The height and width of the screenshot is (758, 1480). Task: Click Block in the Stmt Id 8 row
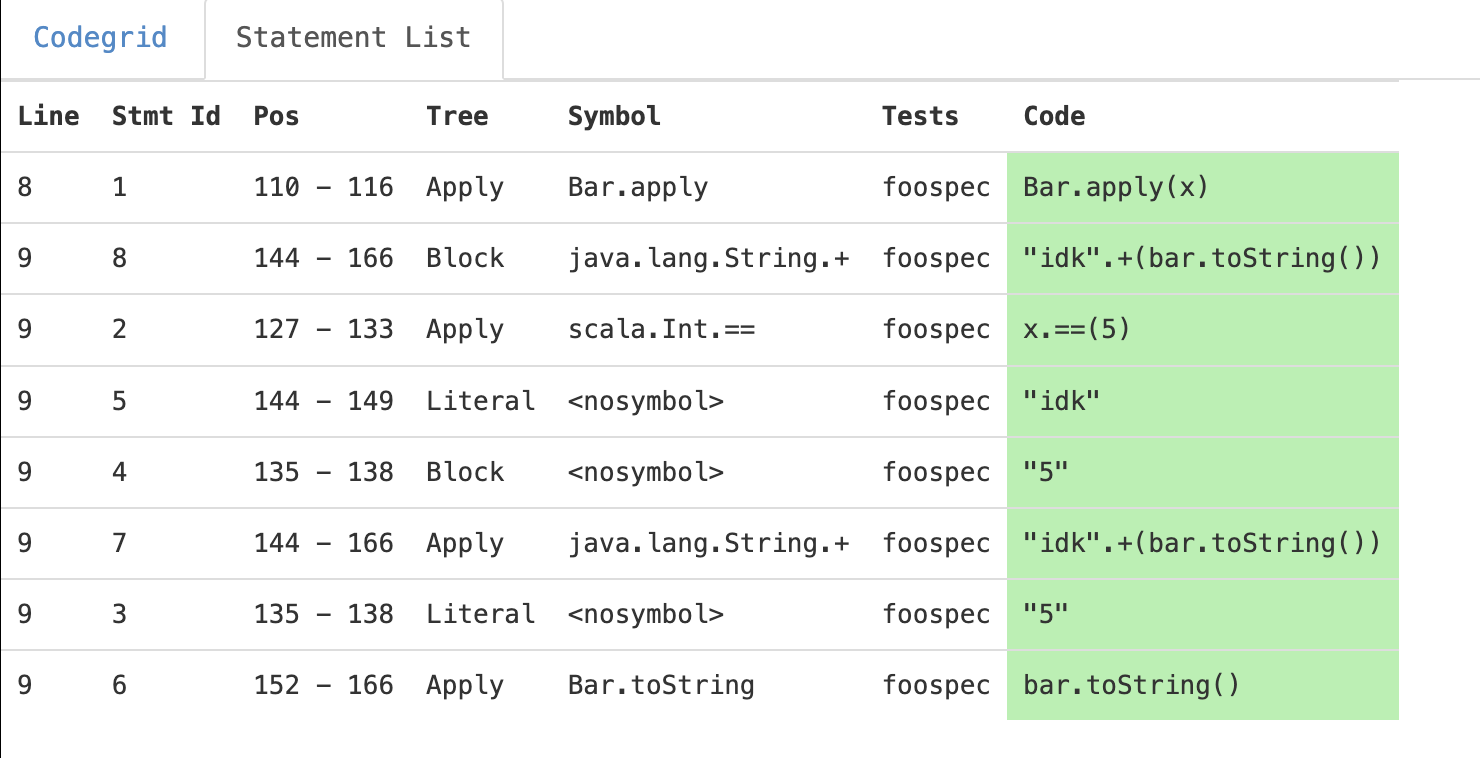pyautogui.click(x=465, y=258)
